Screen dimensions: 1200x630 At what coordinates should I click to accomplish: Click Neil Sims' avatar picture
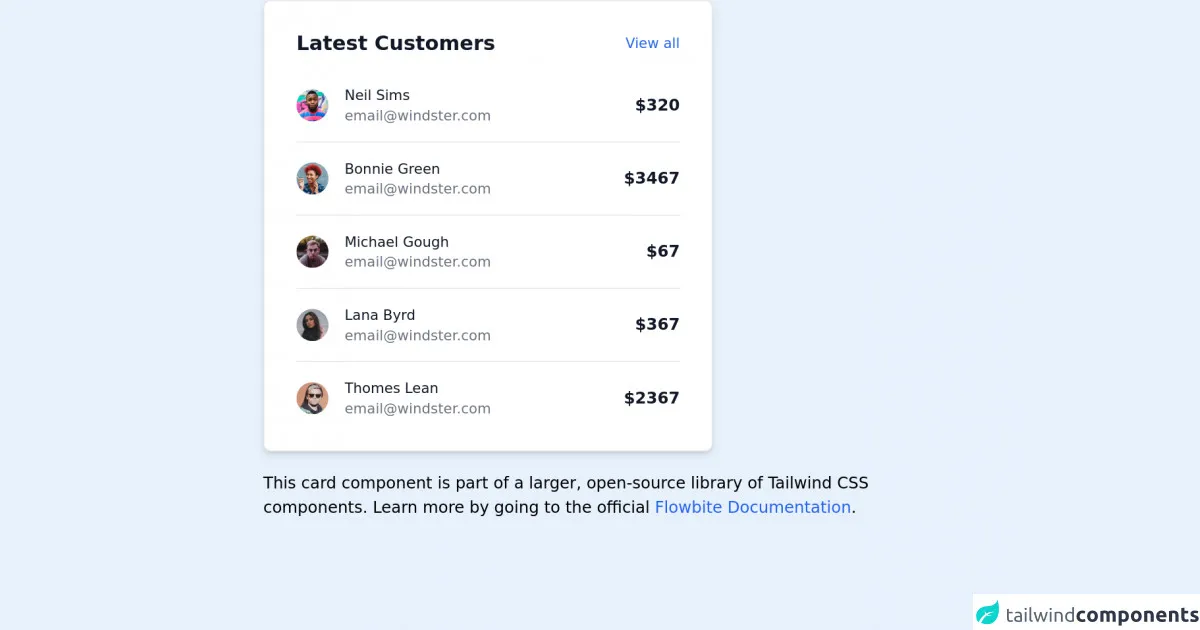tap(312, 105)
